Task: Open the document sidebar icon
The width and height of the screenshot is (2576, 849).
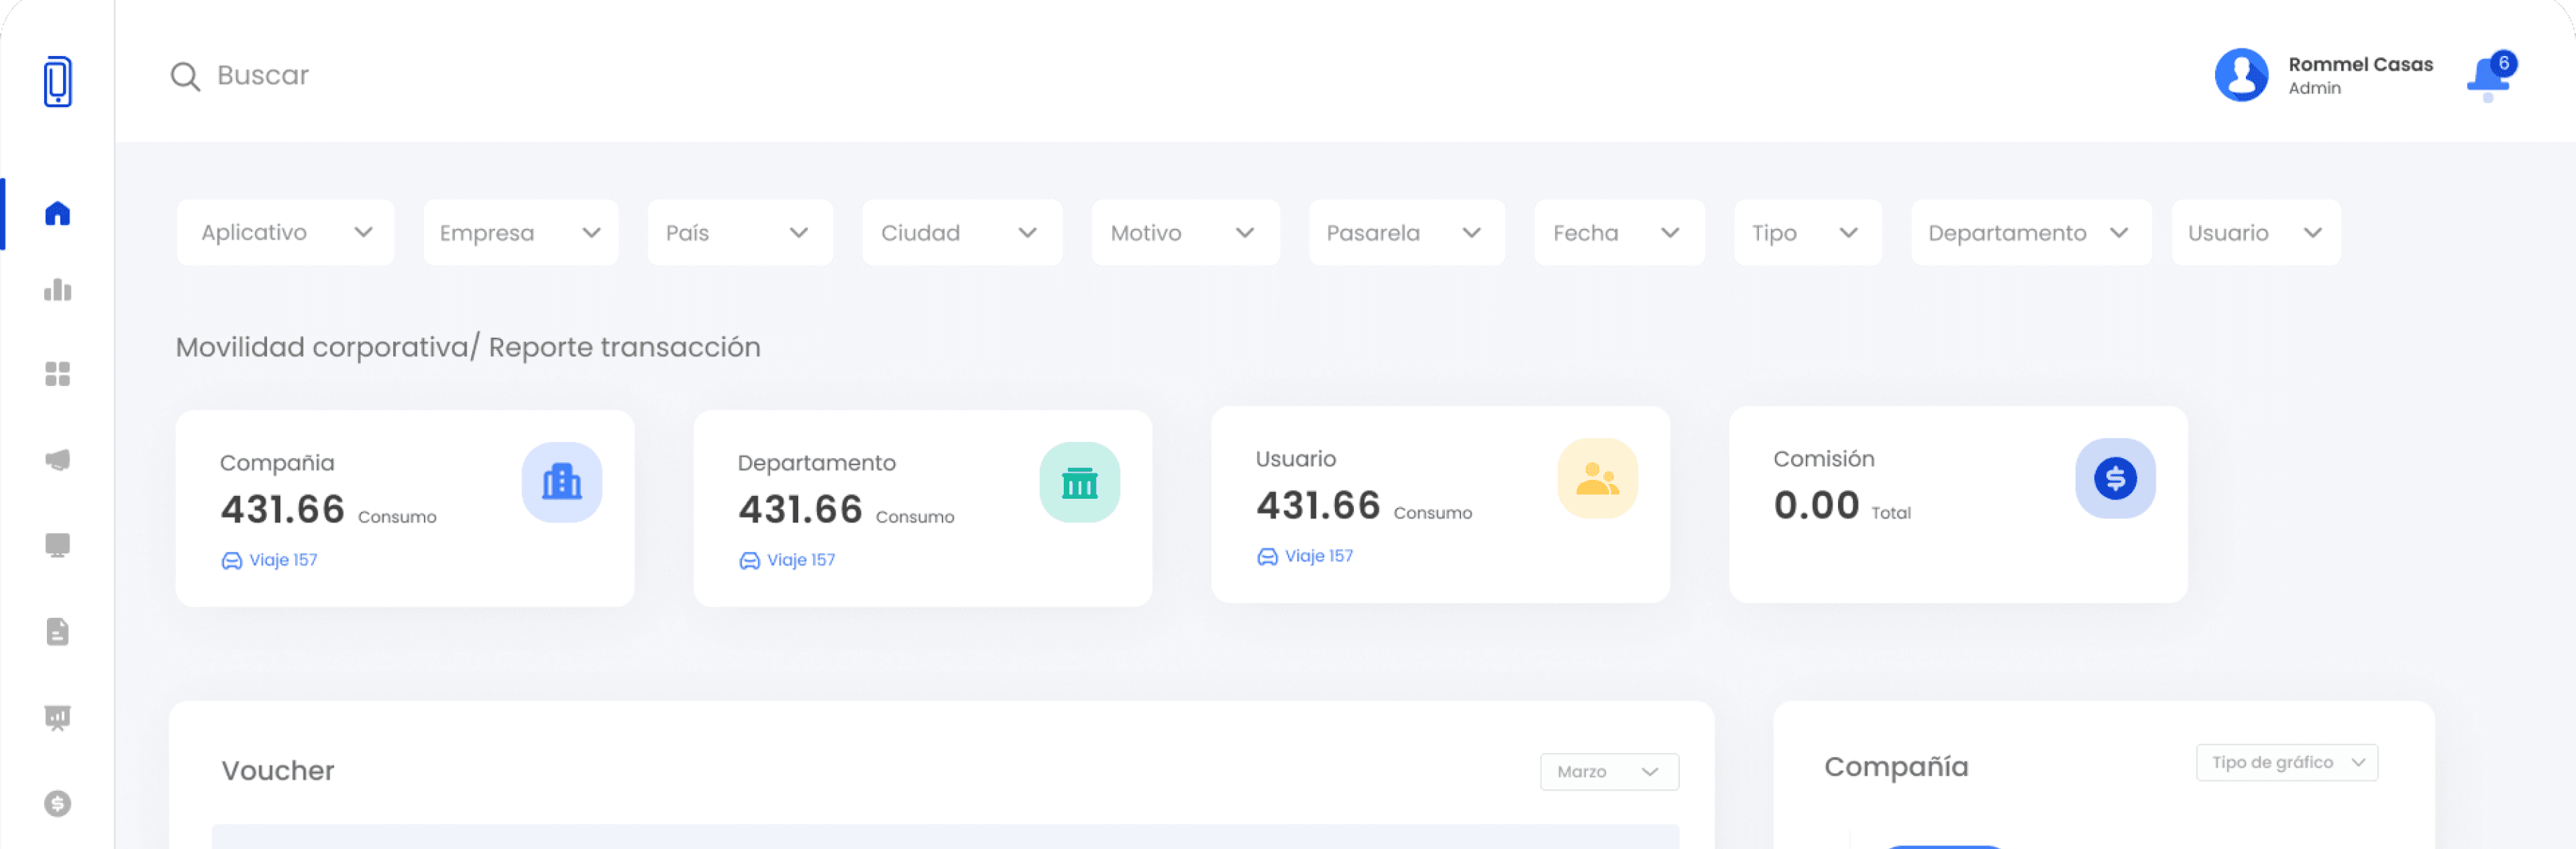Action: click(57, 631)
